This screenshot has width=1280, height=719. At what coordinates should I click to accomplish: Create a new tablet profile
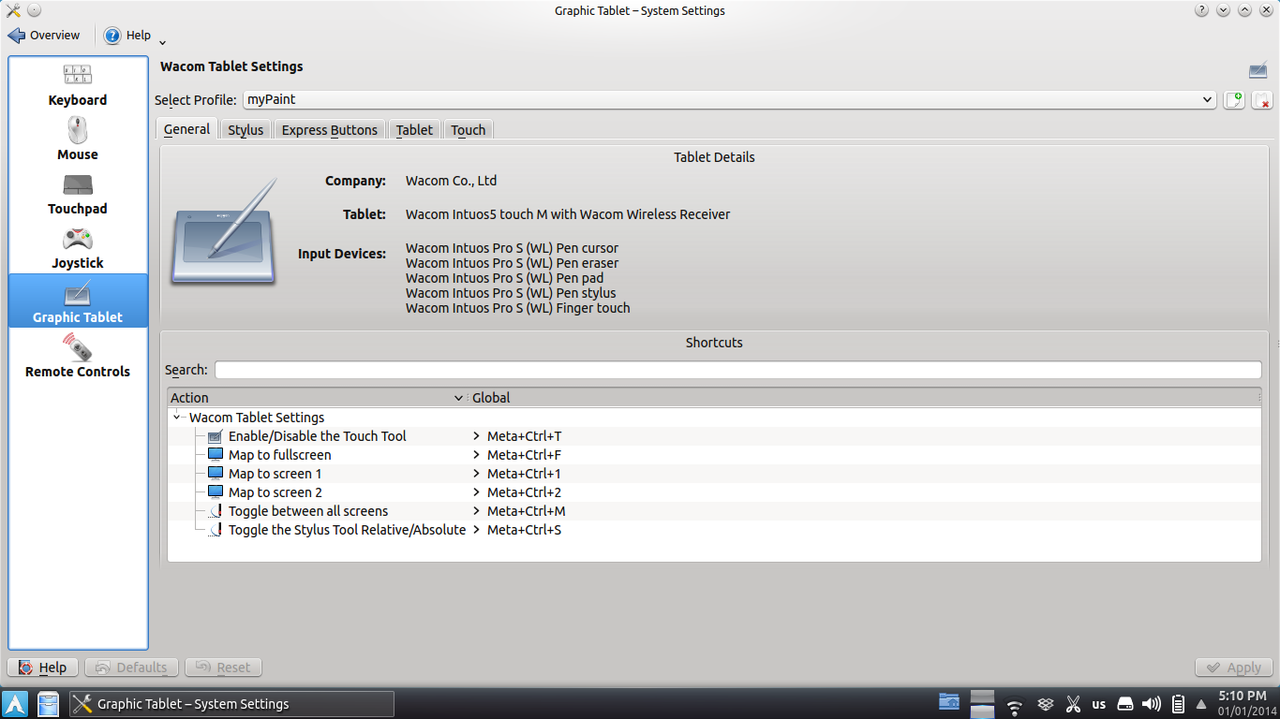pos(1235,100)
